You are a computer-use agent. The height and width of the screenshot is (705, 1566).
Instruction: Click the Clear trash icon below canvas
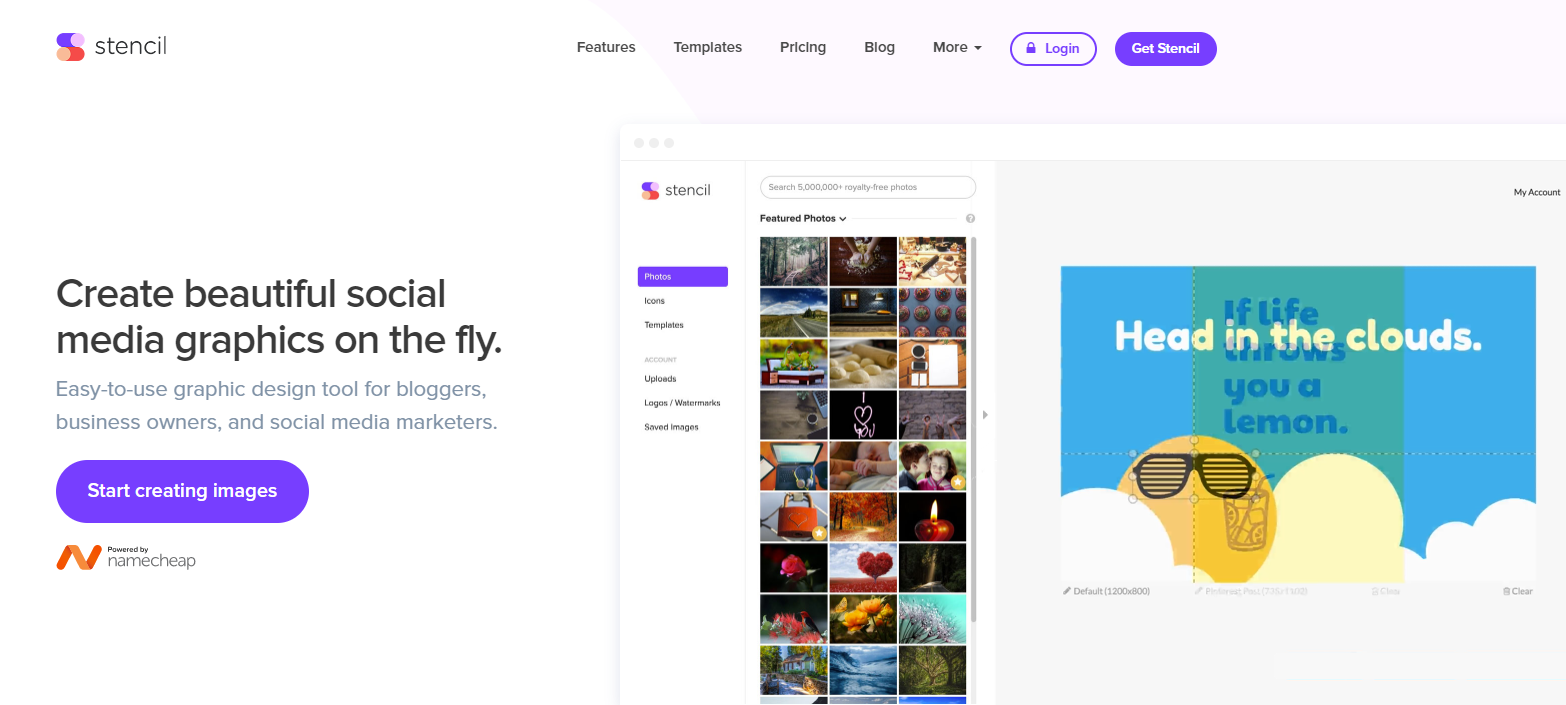(x=1506, y=591)
